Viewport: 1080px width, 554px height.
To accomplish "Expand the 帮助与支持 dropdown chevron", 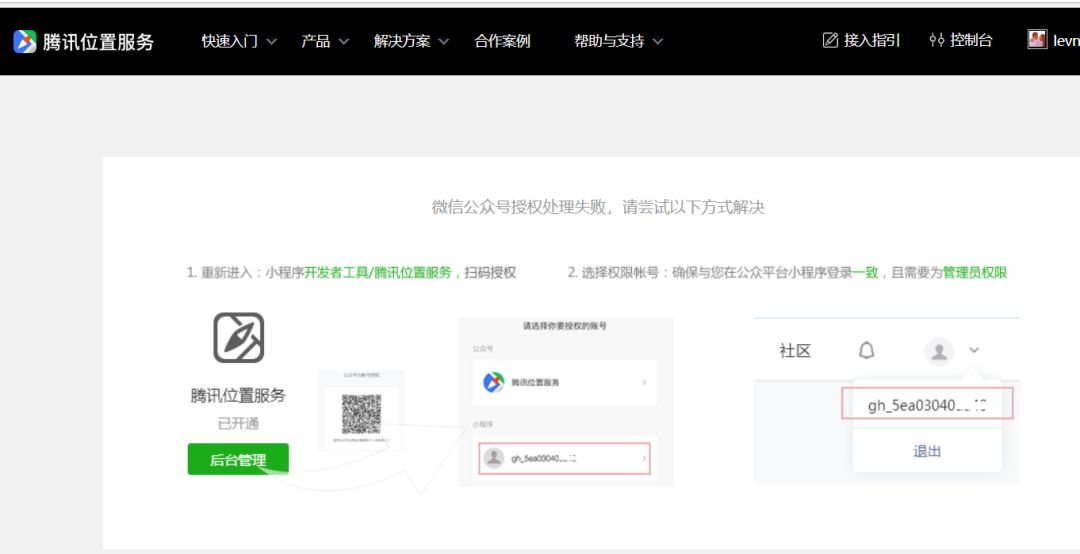I will pyautogui.click(x=658, y=41).
